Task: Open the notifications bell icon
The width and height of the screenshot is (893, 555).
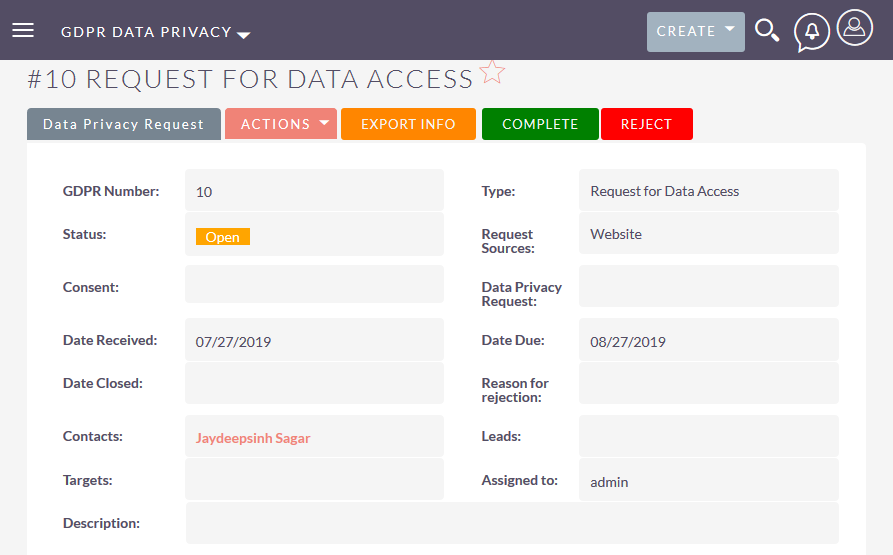Action: tap(811, 32)
